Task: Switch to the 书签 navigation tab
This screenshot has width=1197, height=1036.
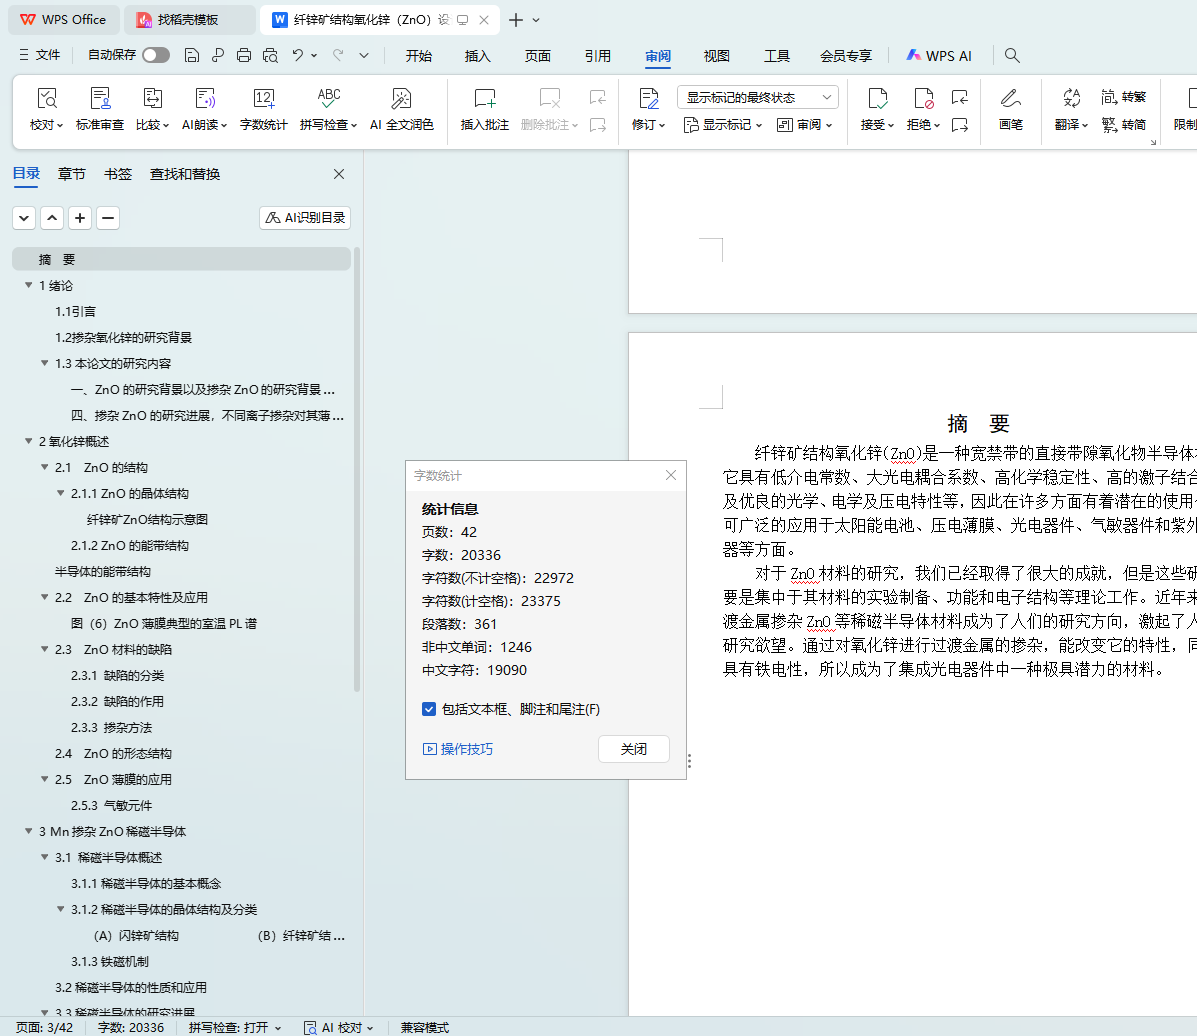Action: 117,174
